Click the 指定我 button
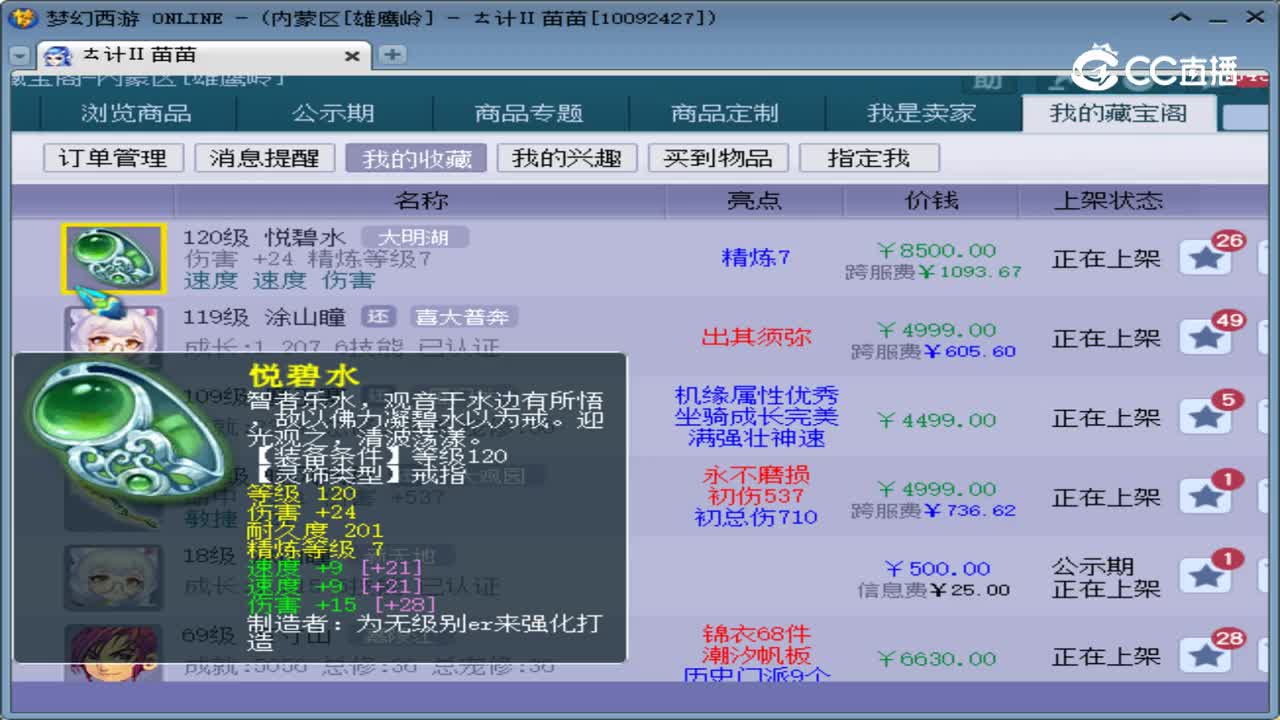The width and height of the screenshot is (1280, 720). 869,158
